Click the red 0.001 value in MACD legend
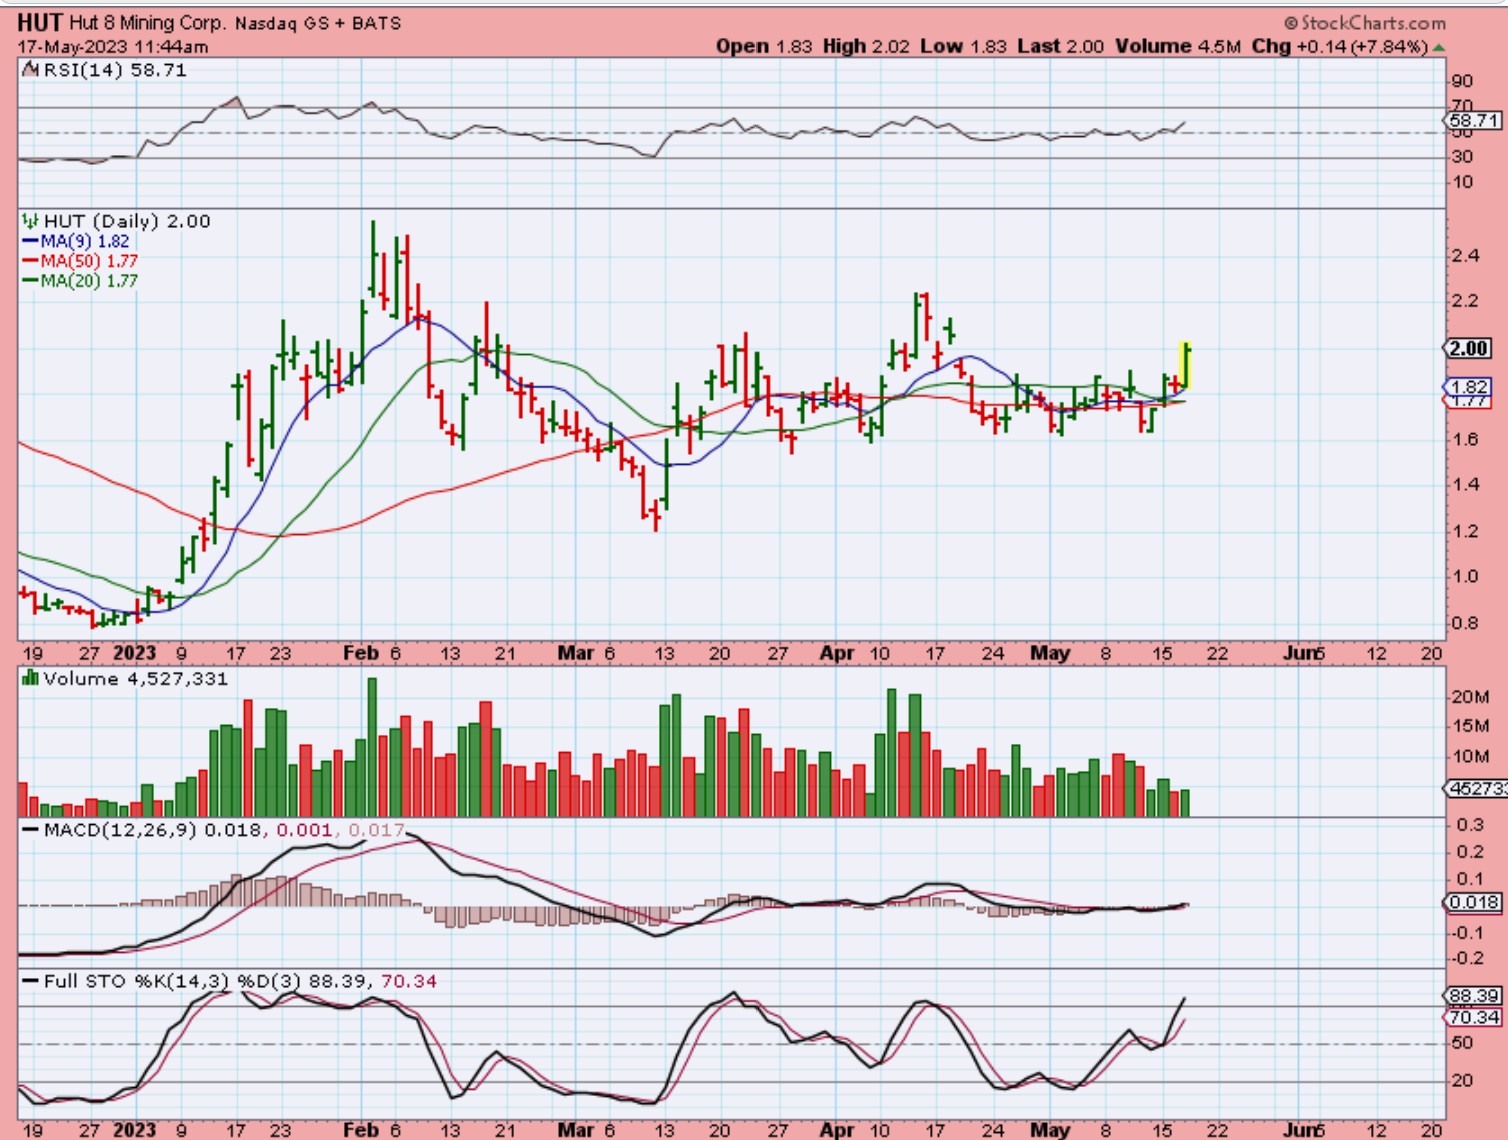The image size is (1508, 1140). 304,830
